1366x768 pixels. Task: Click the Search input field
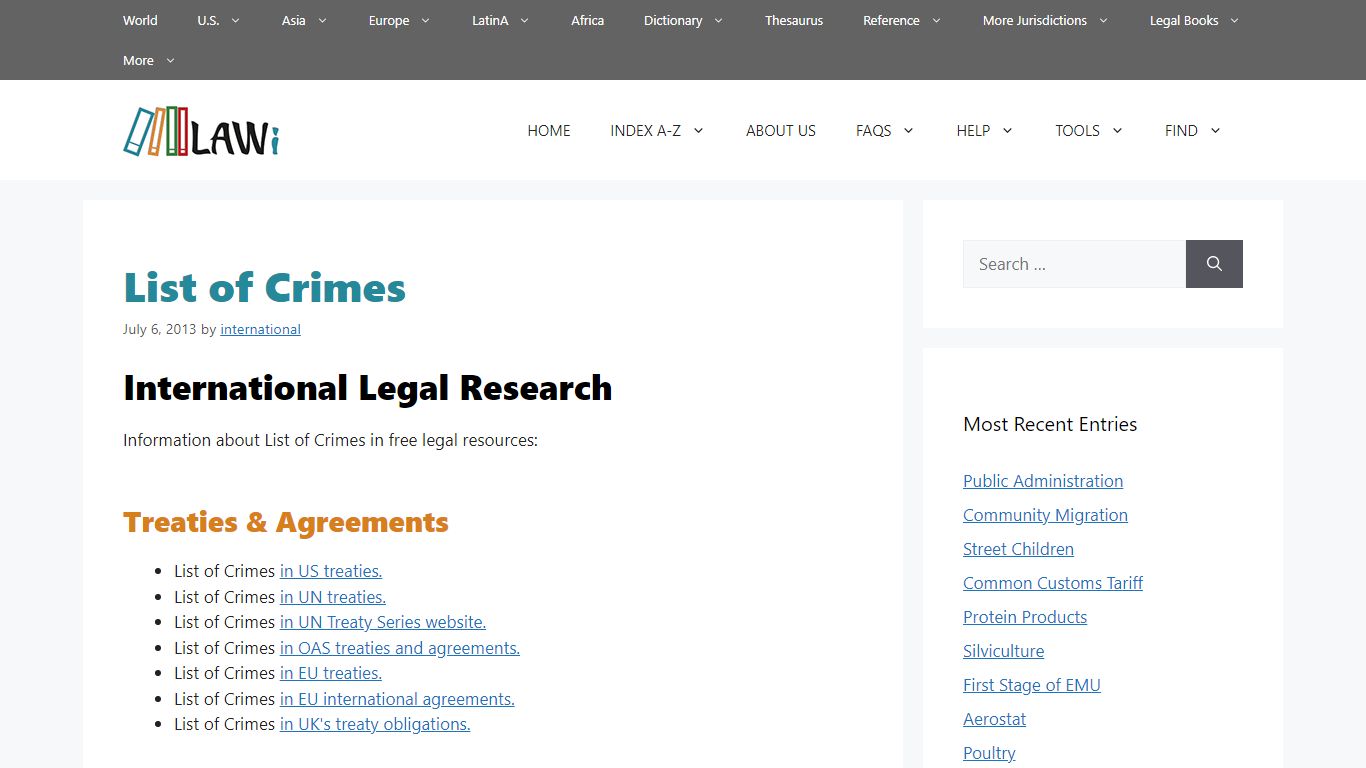[x=1074, y=264]
